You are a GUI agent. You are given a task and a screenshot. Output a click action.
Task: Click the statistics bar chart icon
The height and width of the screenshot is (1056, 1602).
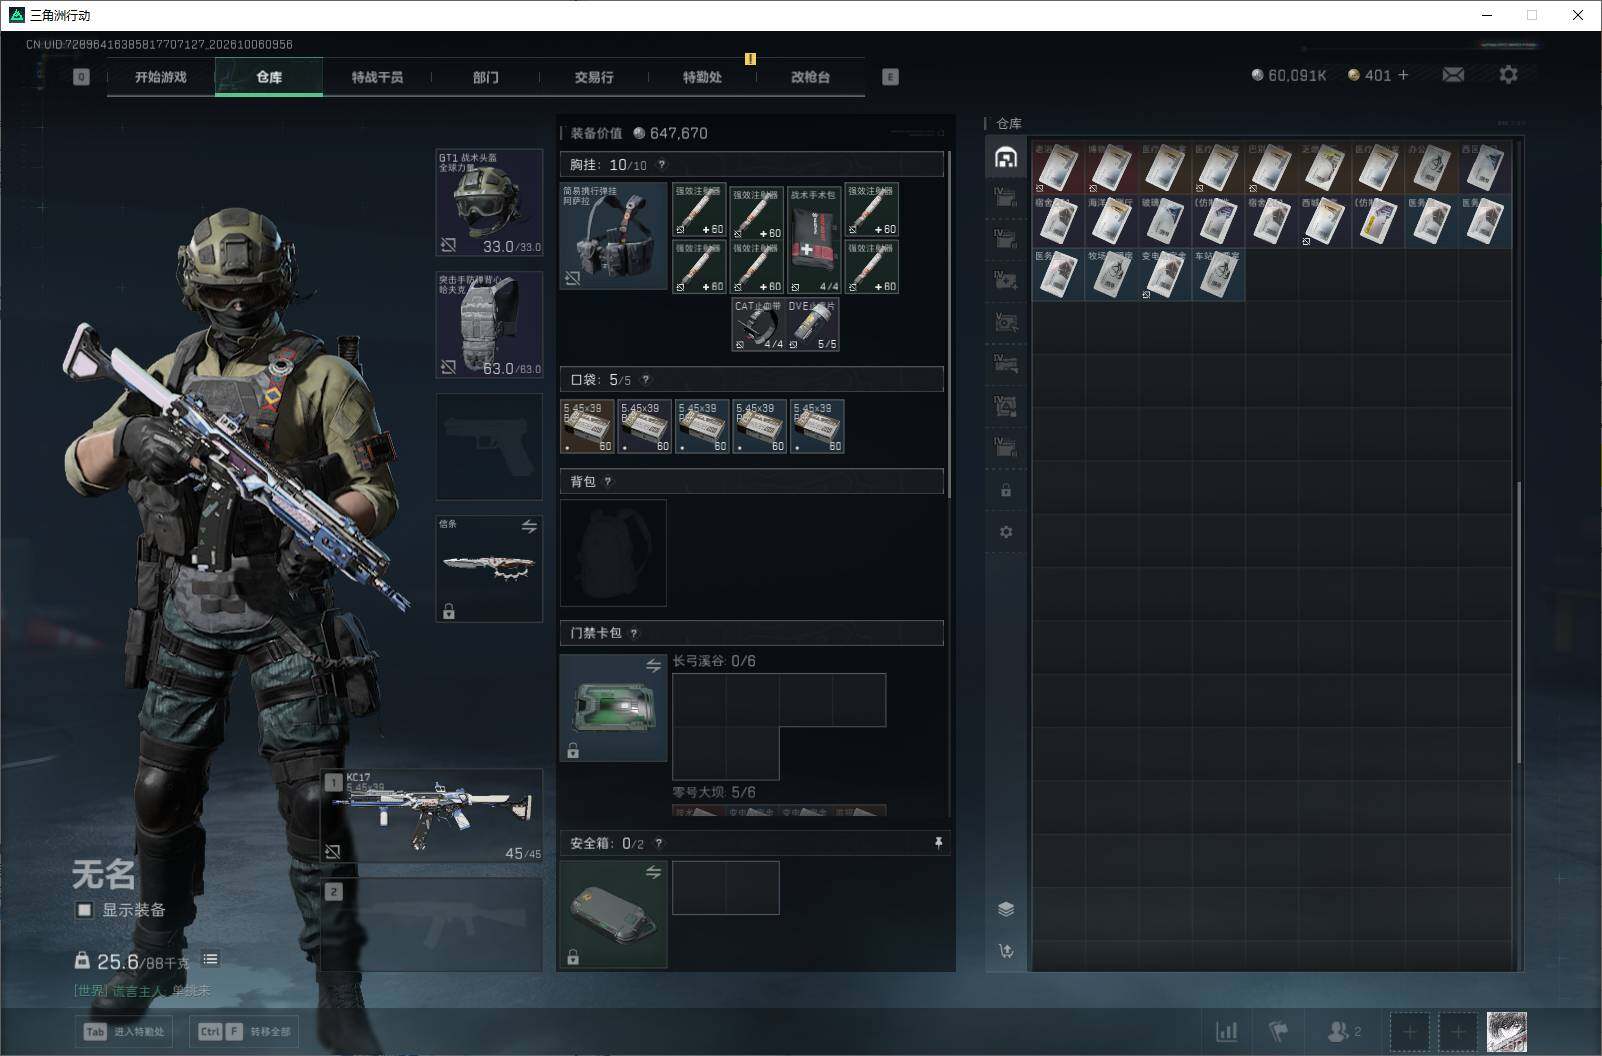pyautogui.click(x=1226, y=1031)
